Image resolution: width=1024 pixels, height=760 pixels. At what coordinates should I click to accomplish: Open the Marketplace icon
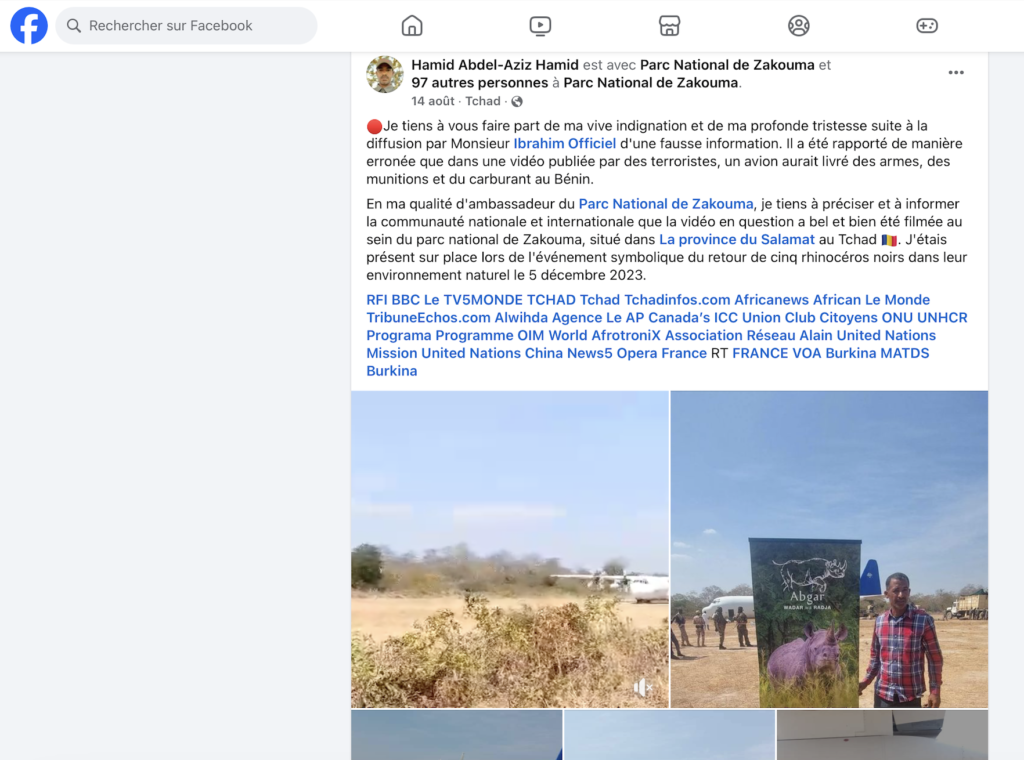(x=669, y=25)
